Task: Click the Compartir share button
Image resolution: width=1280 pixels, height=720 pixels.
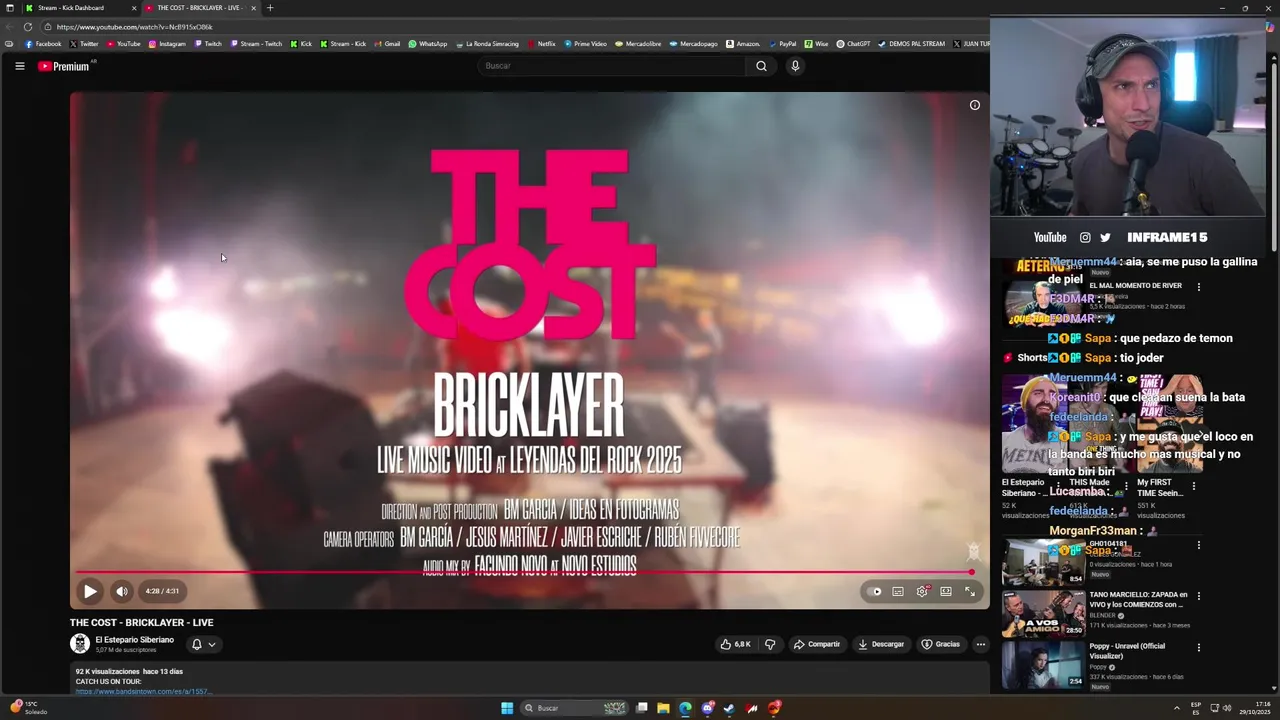Action: point(817,644)
